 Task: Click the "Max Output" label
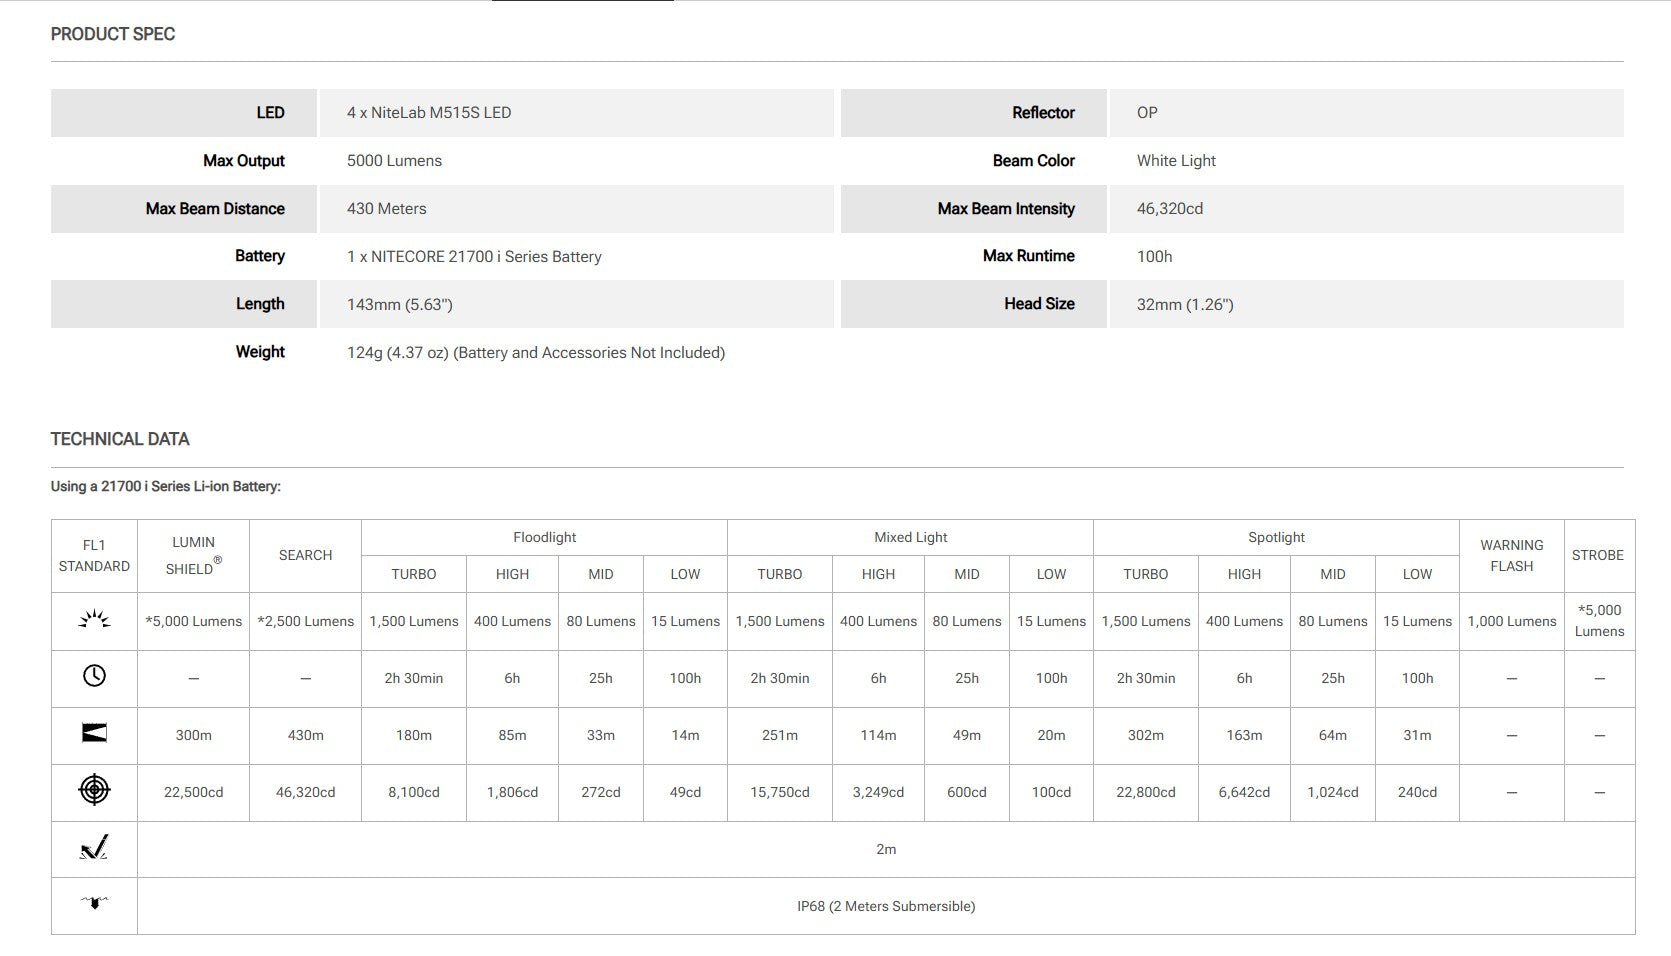click(x=244, y=161)
